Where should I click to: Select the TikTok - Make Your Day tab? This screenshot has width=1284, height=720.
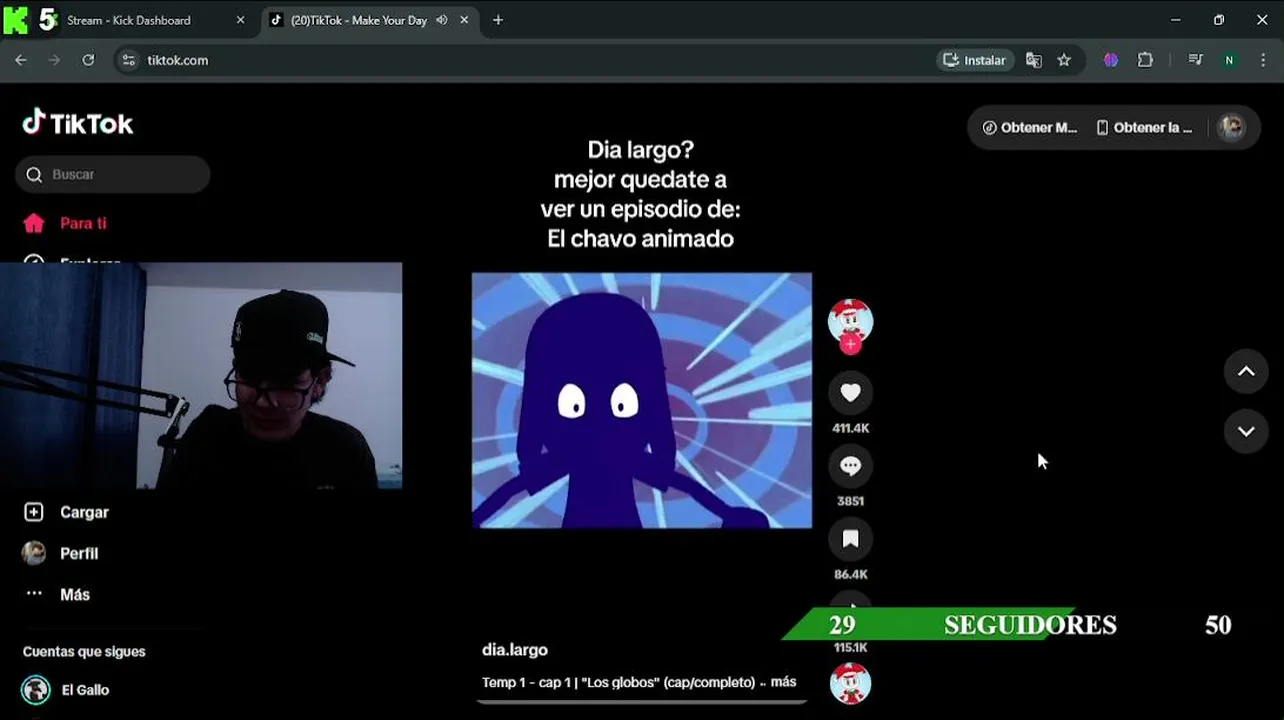[359, 20]
